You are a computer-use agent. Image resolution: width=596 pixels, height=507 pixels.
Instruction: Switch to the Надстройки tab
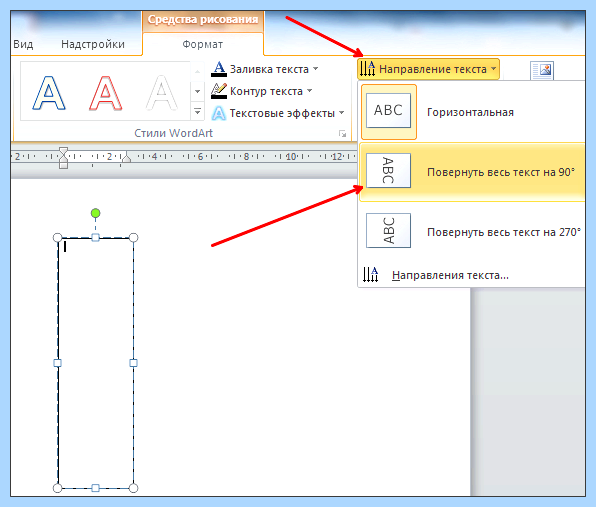pyautogui.click(x=93, y=44)
